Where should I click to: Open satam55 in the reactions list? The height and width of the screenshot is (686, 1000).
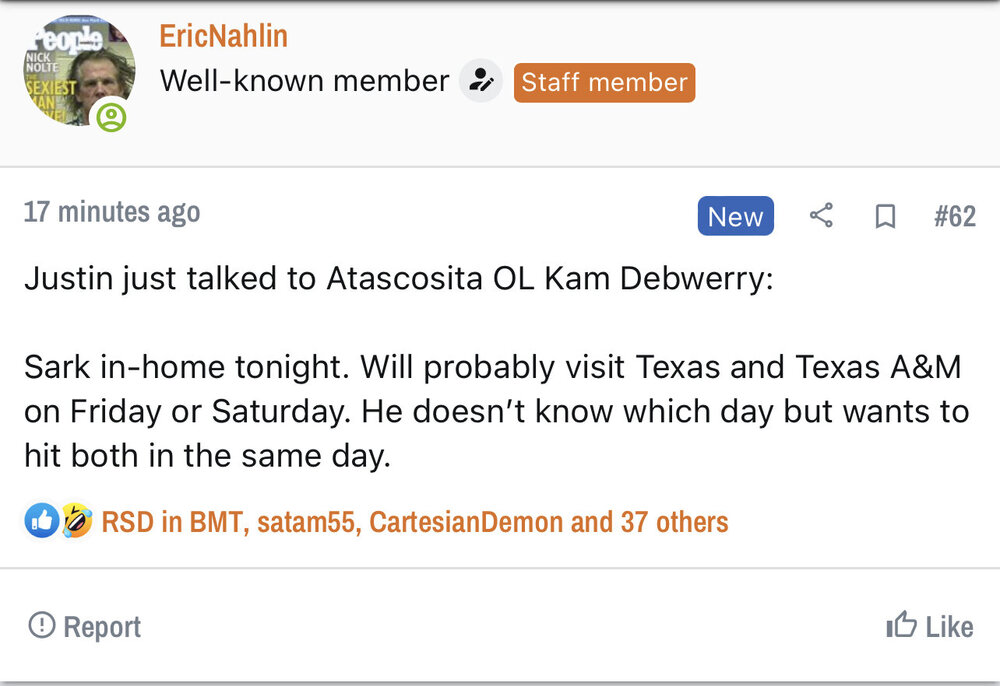point(307,522)
